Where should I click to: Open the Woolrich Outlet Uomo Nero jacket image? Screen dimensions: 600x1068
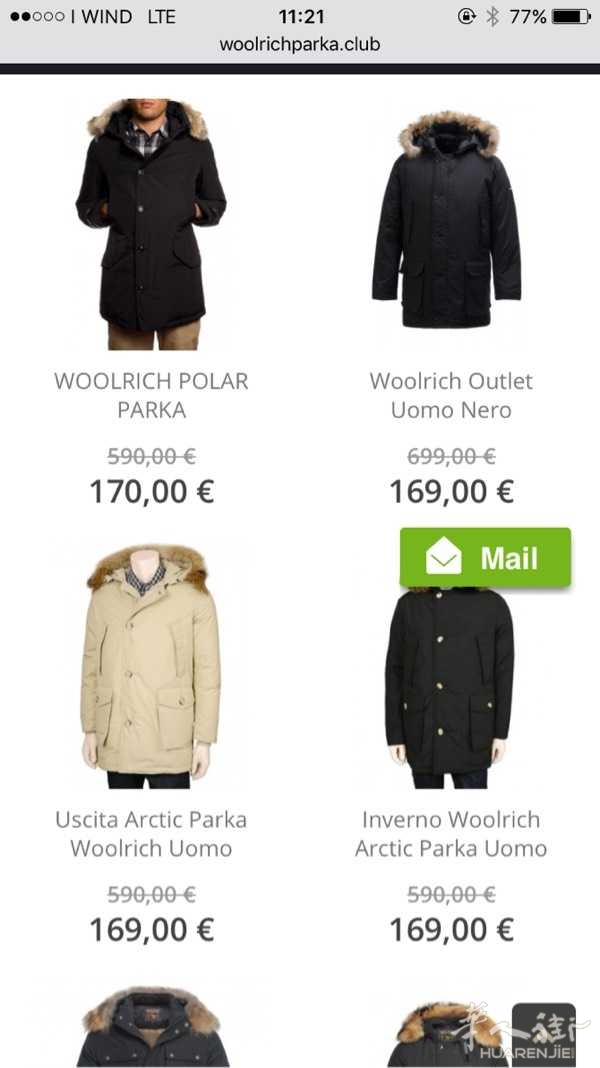point(447,219)
